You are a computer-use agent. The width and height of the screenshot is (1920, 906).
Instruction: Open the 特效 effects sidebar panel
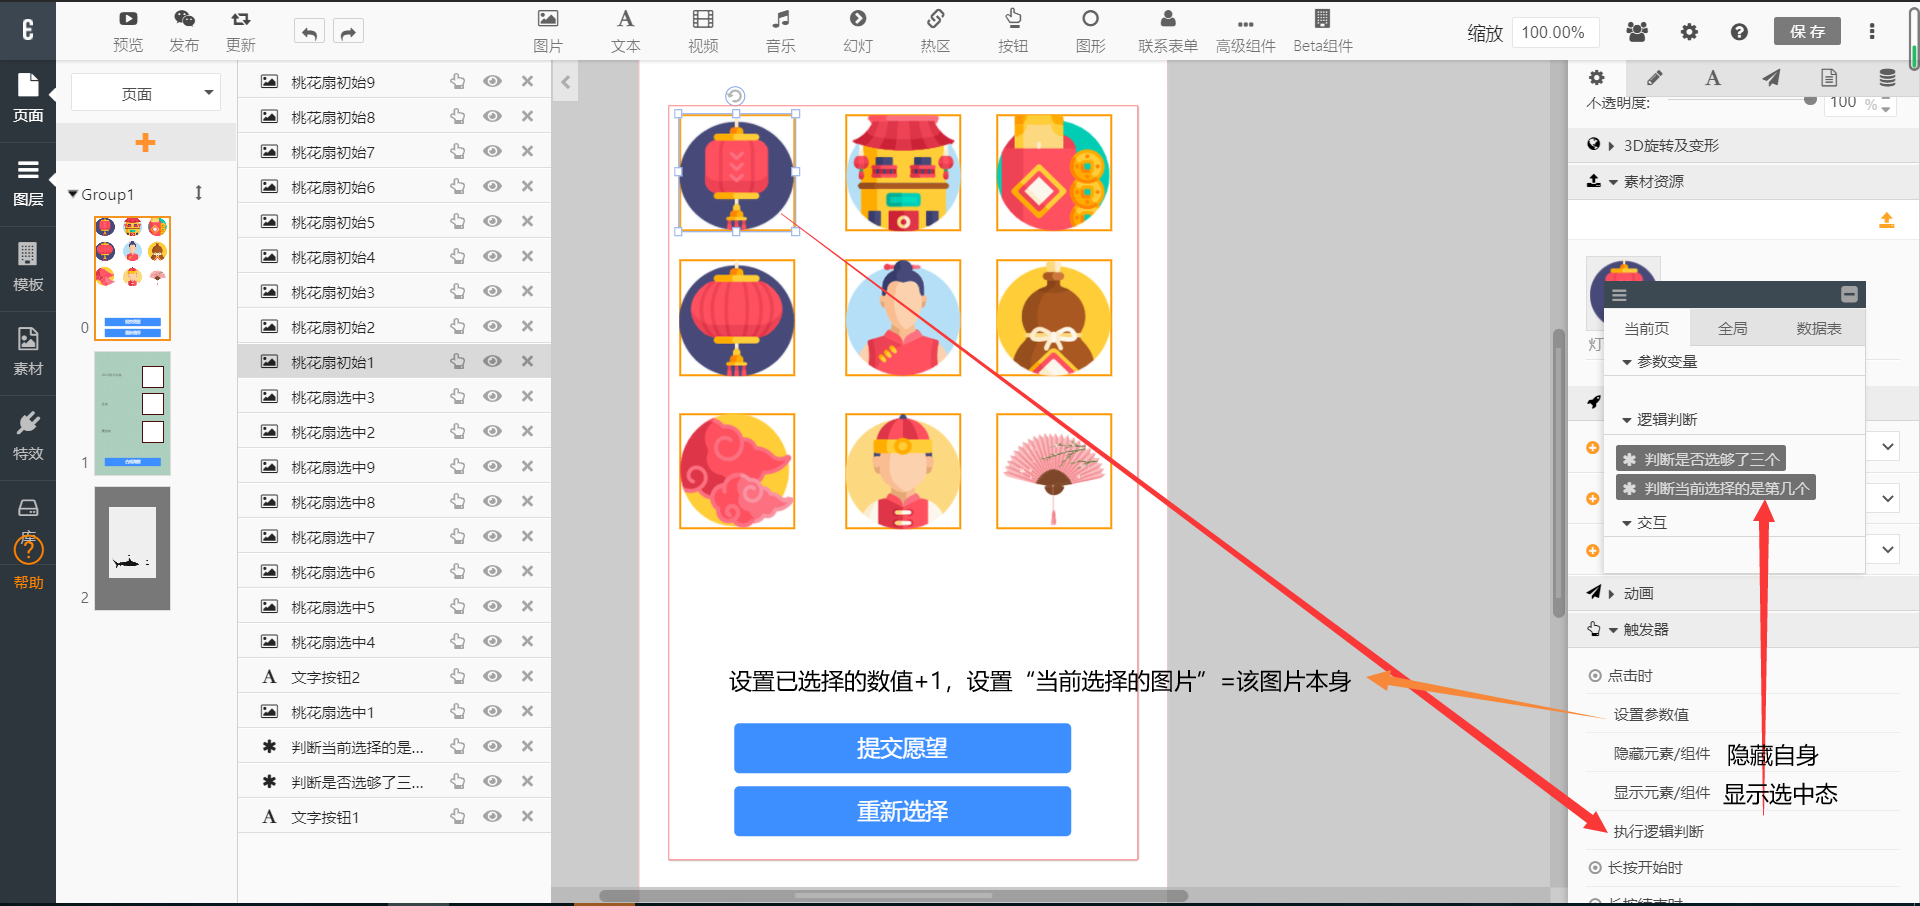28,436
